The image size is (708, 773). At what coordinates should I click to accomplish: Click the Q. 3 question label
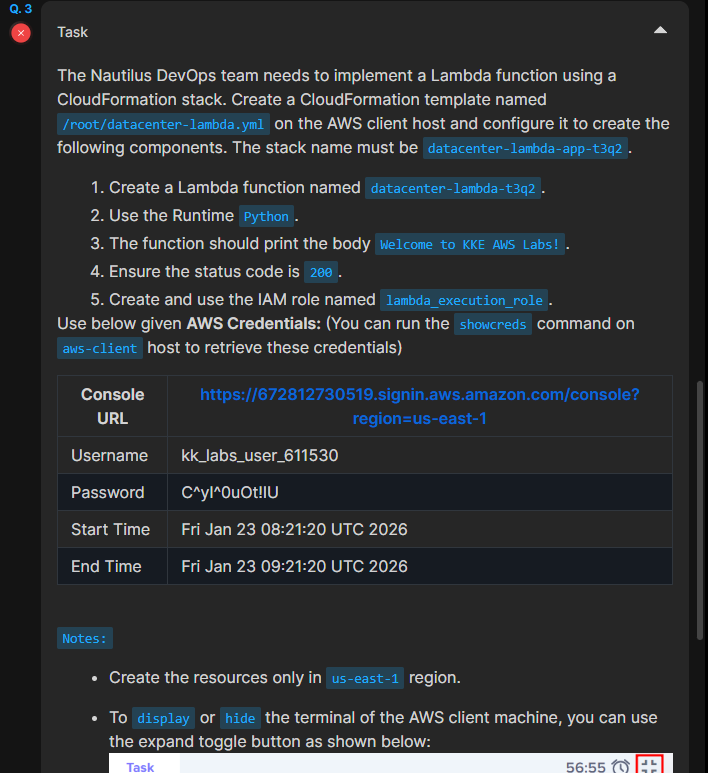click(21, 9)
